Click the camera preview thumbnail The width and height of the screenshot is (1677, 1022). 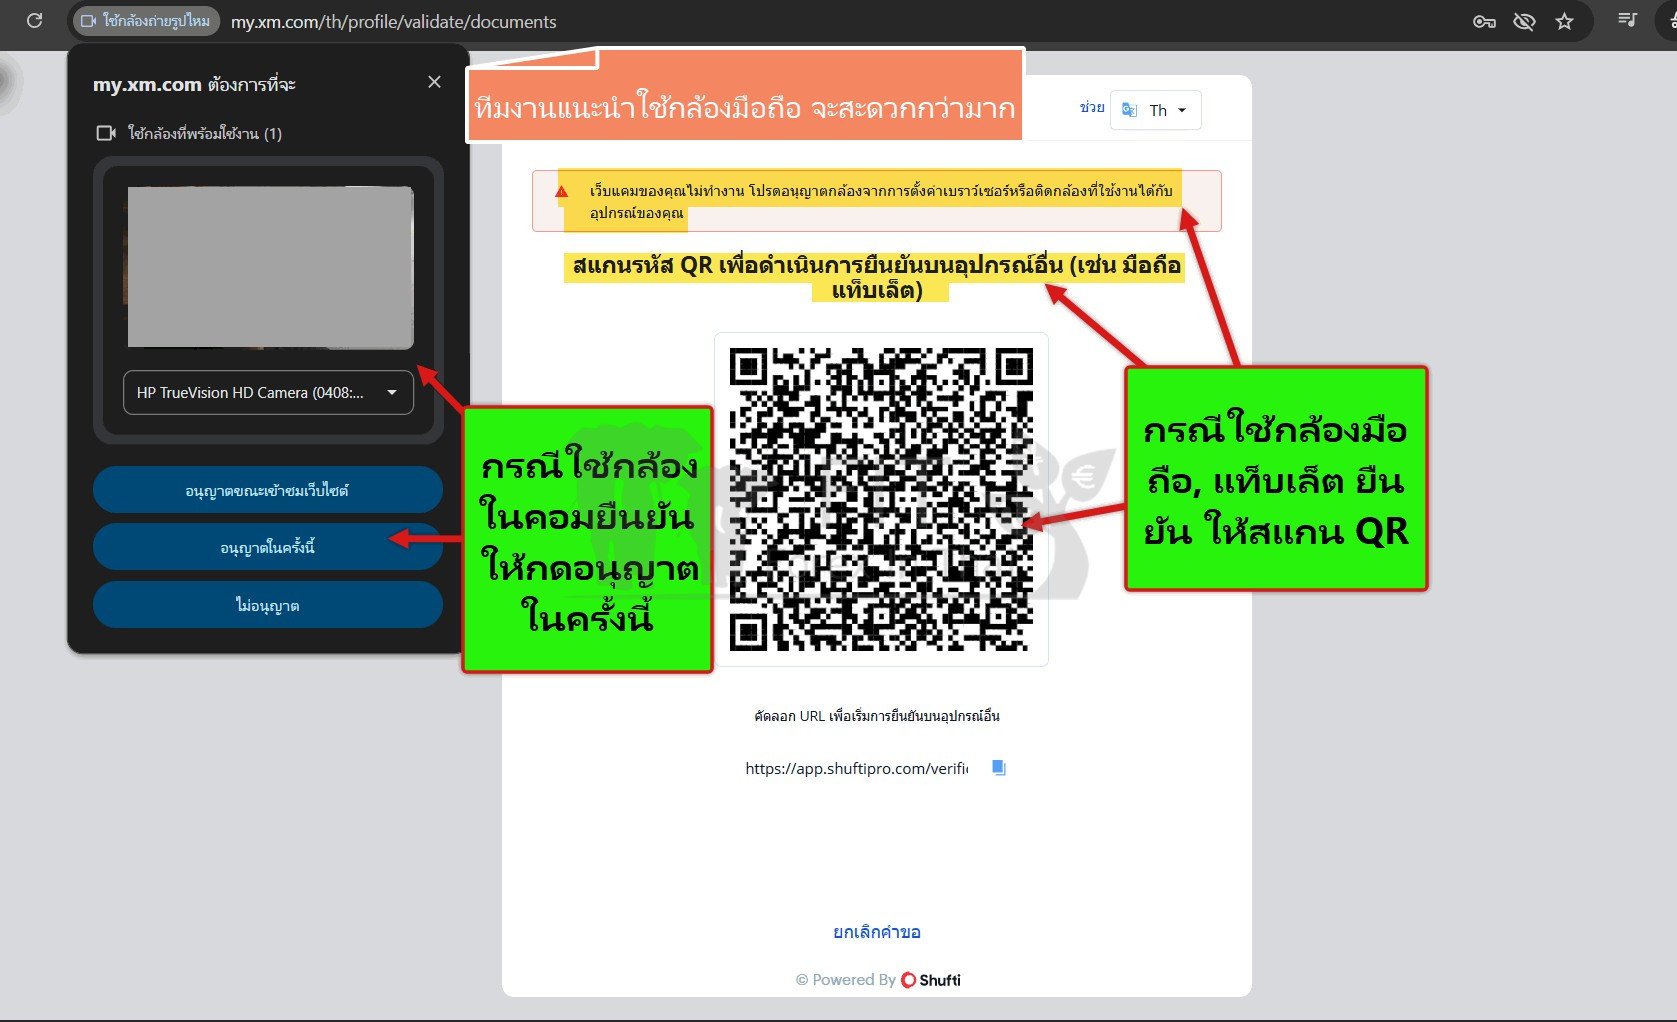coord(270,267)
